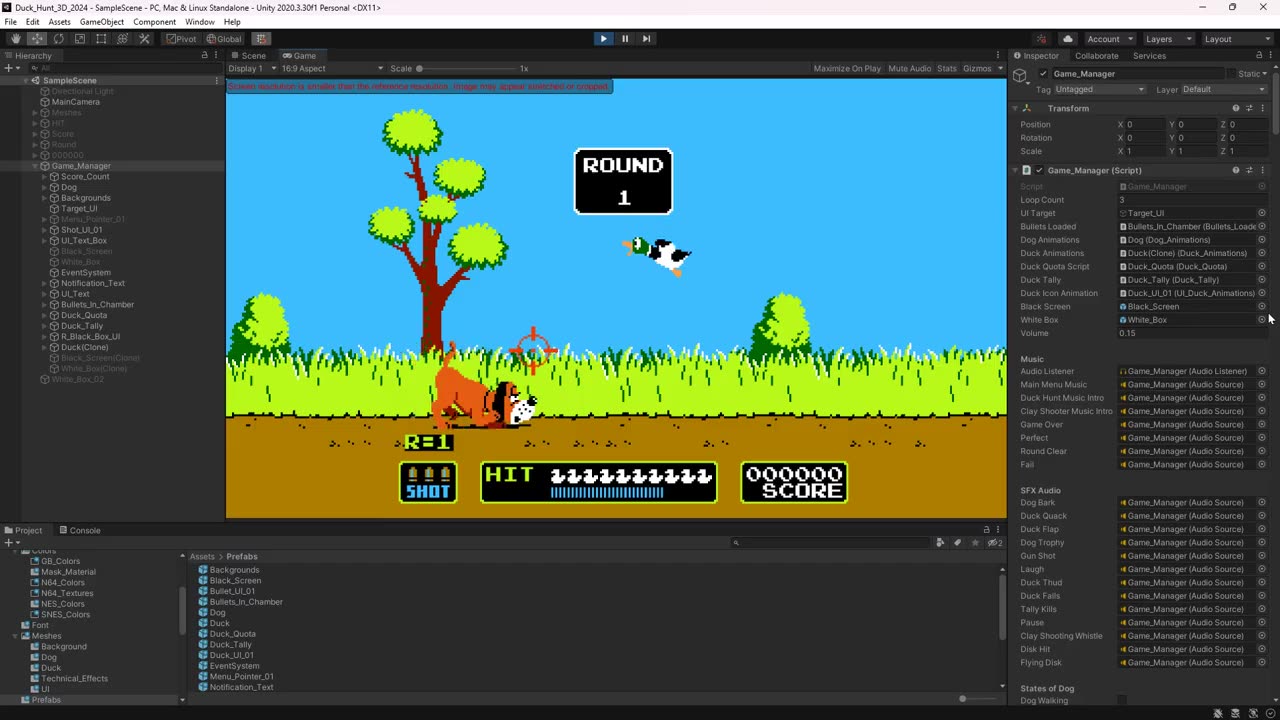Open object picker for White Box field
Image resolution: width=1280 pixels, height=720 pixels.
click(1261, 320)
